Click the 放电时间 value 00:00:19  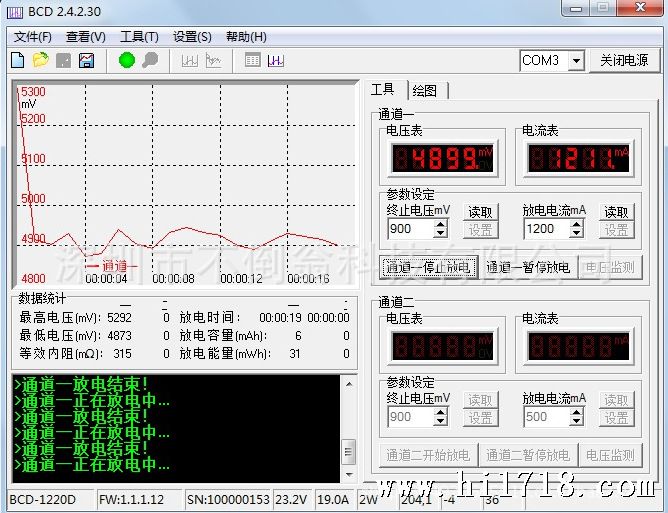point(280,317)
